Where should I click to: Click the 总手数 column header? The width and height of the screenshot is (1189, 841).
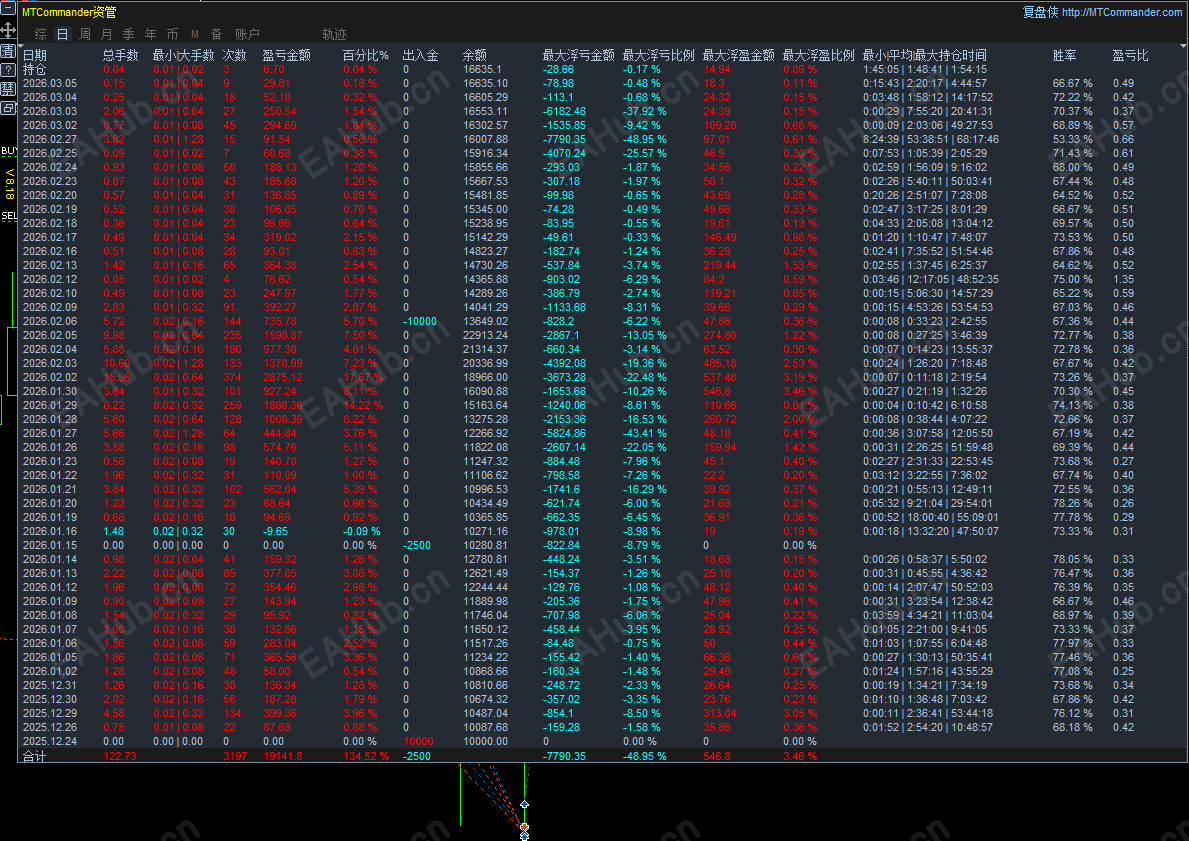click(x=121, y=55)
